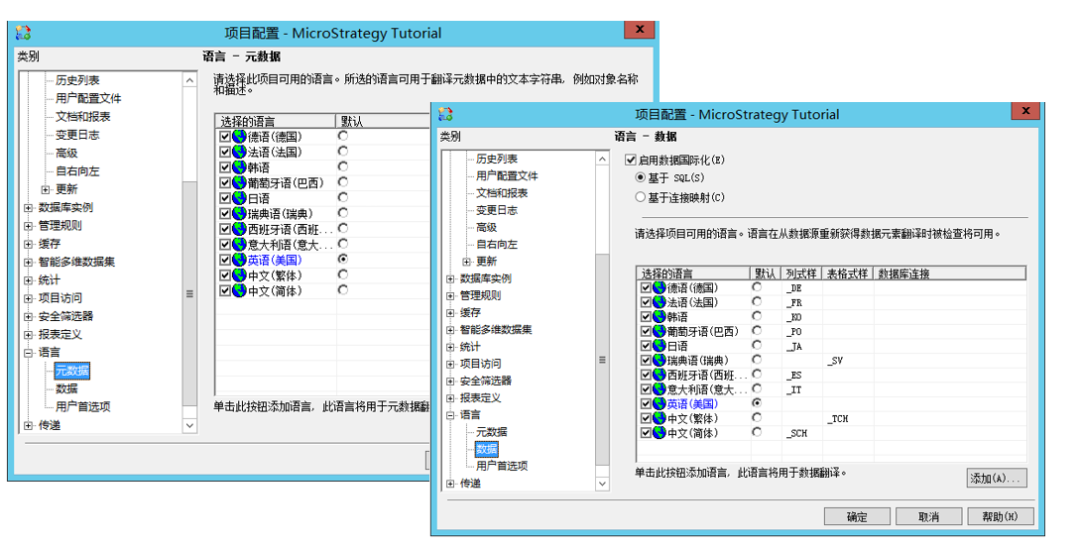Image resolution: width=1080 pixels, height=547 pixels.
Task: Click globe icon for 瑞典语(瑞典) in front window
Action: click(659, 360)
